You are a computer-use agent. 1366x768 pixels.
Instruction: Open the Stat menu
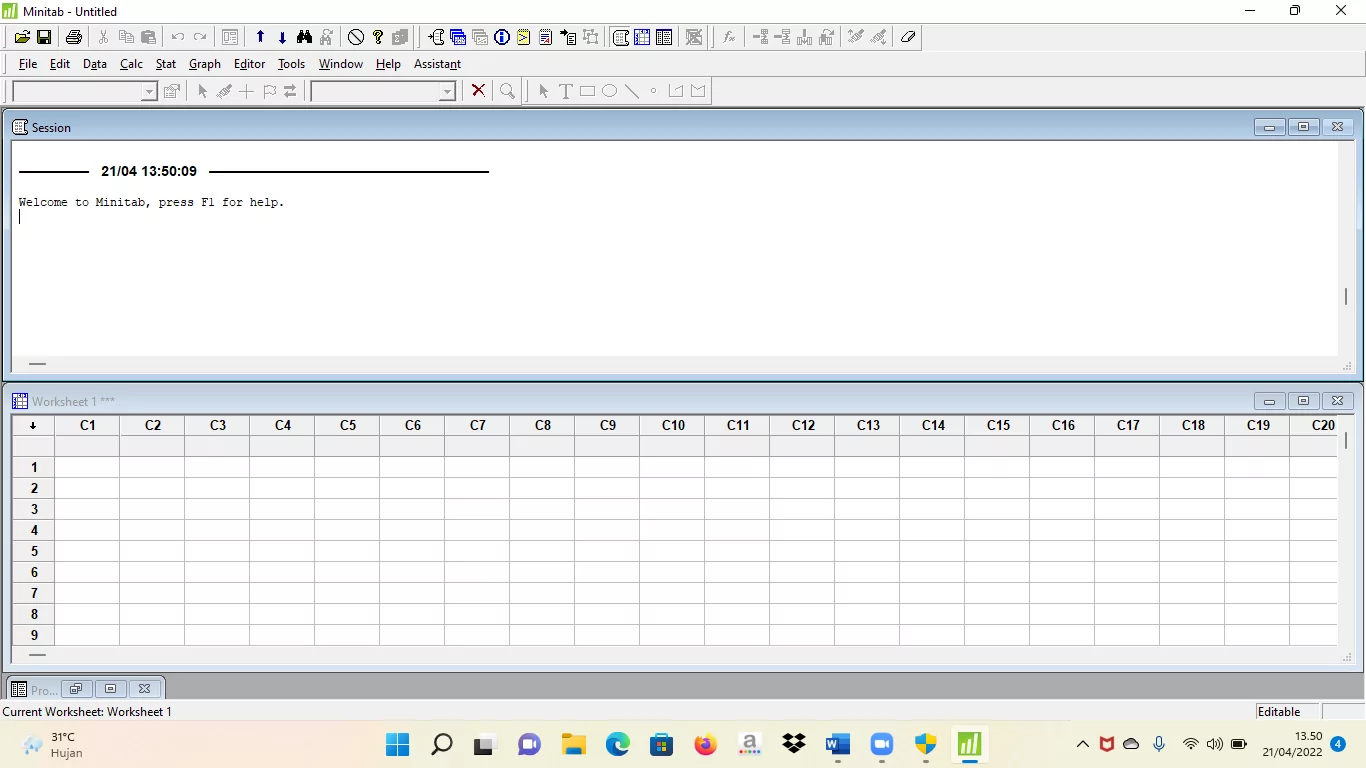pyautogui.click(x=166, y=64)
